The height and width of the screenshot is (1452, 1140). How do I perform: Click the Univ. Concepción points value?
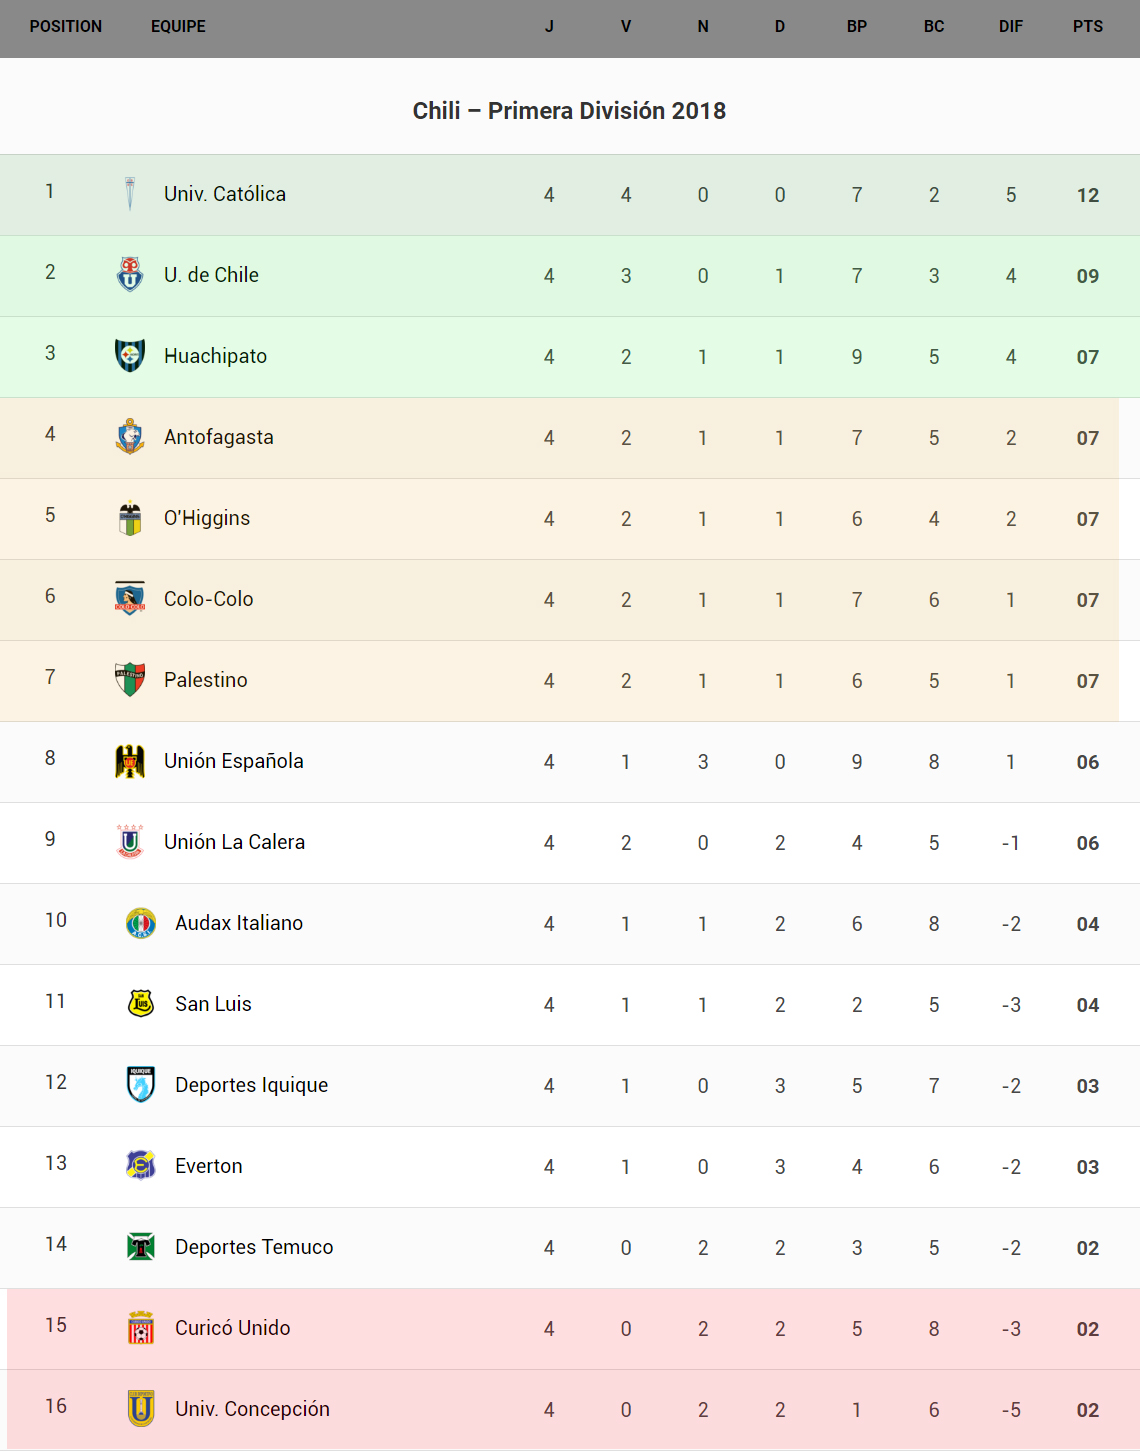point(1088,1410)
